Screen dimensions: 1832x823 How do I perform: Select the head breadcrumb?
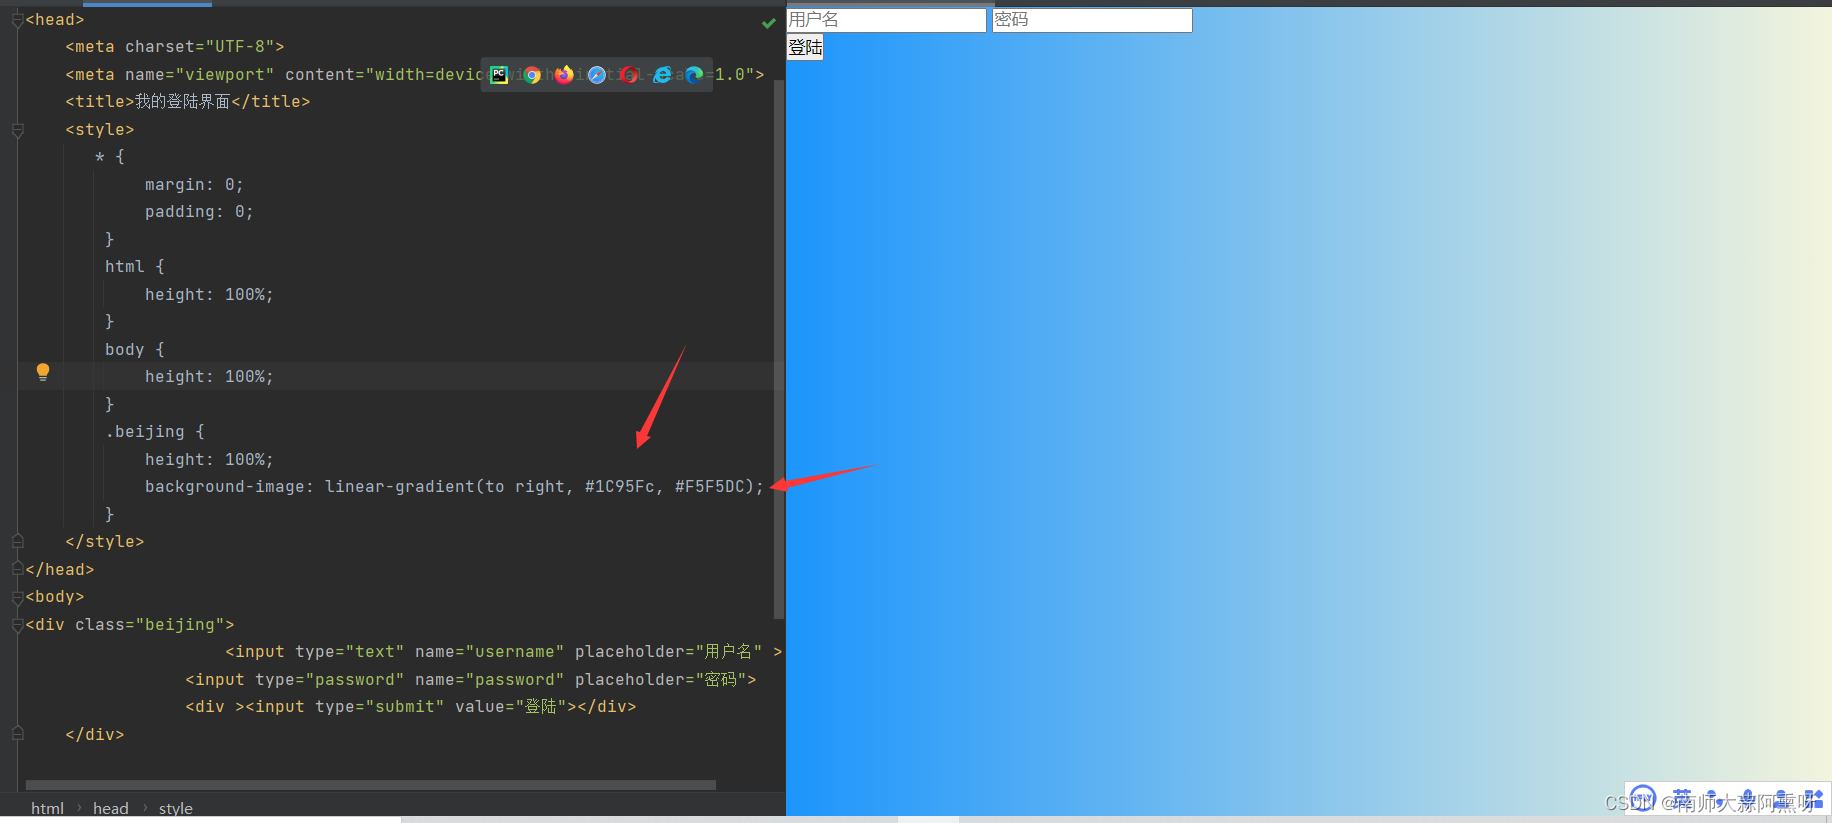pyautogui.click(x=110, y=808)
